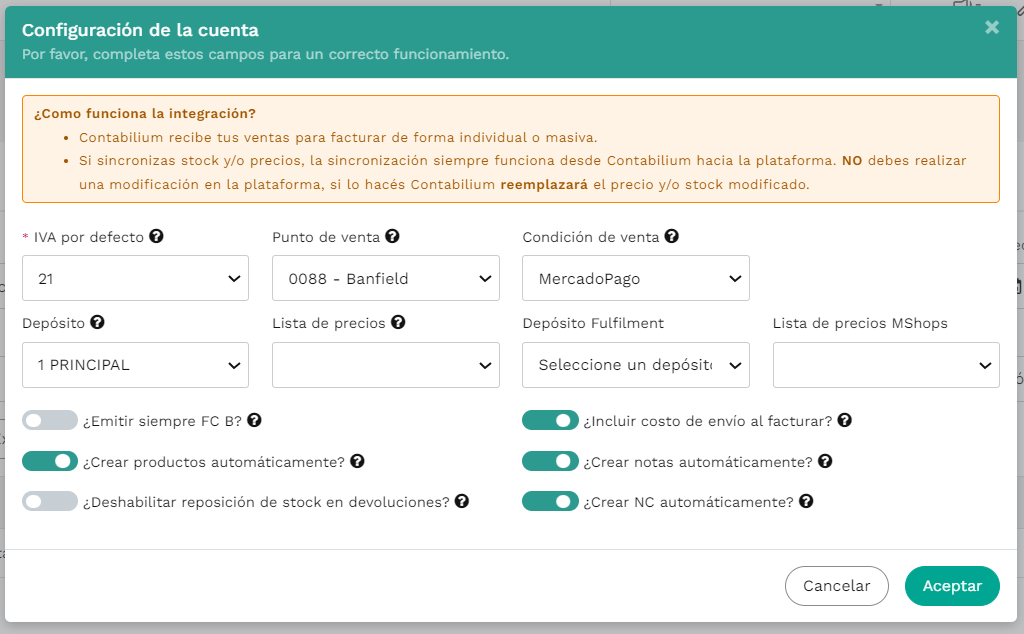The image size is (1024, 634).
Task: Click help icon for Crear productos automáticamente
Action: [357, 462]
